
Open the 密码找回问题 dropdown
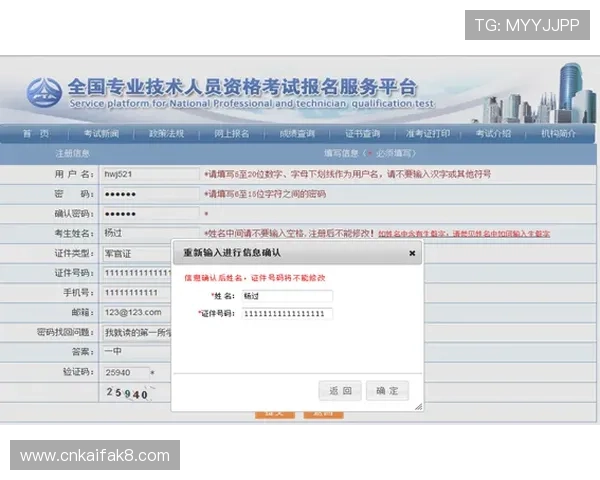coord(137,333)
